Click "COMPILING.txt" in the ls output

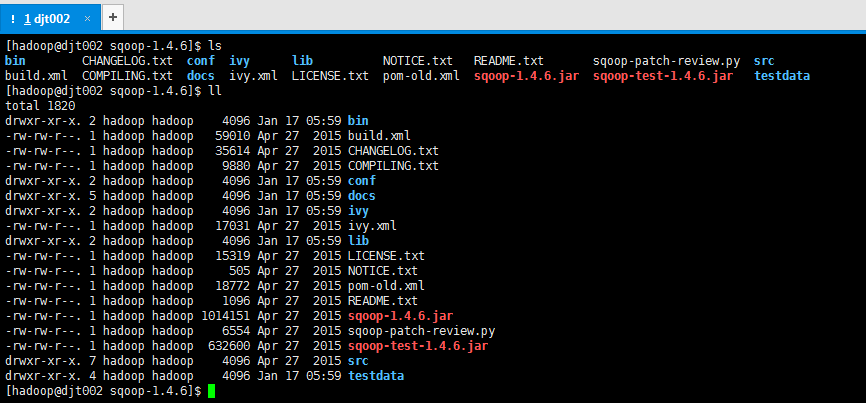[x=127, y=76]
